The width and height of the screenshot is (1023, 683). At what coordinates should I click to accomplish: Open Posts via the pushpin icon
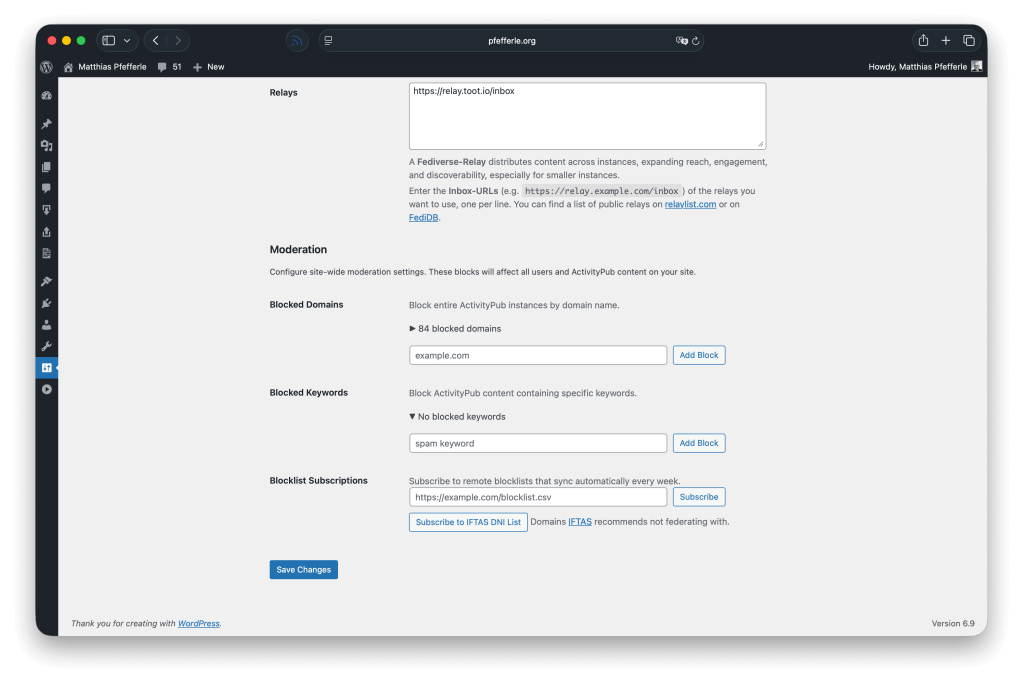pyautogui.click(x=46, y=124)
